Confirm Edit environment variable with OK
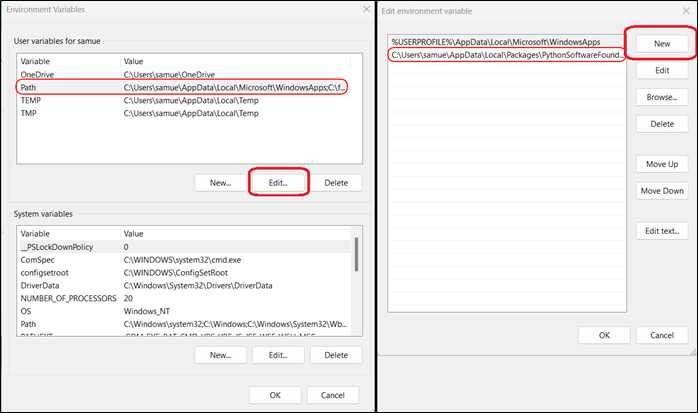 pyautogui.click(x=604, y=335)
